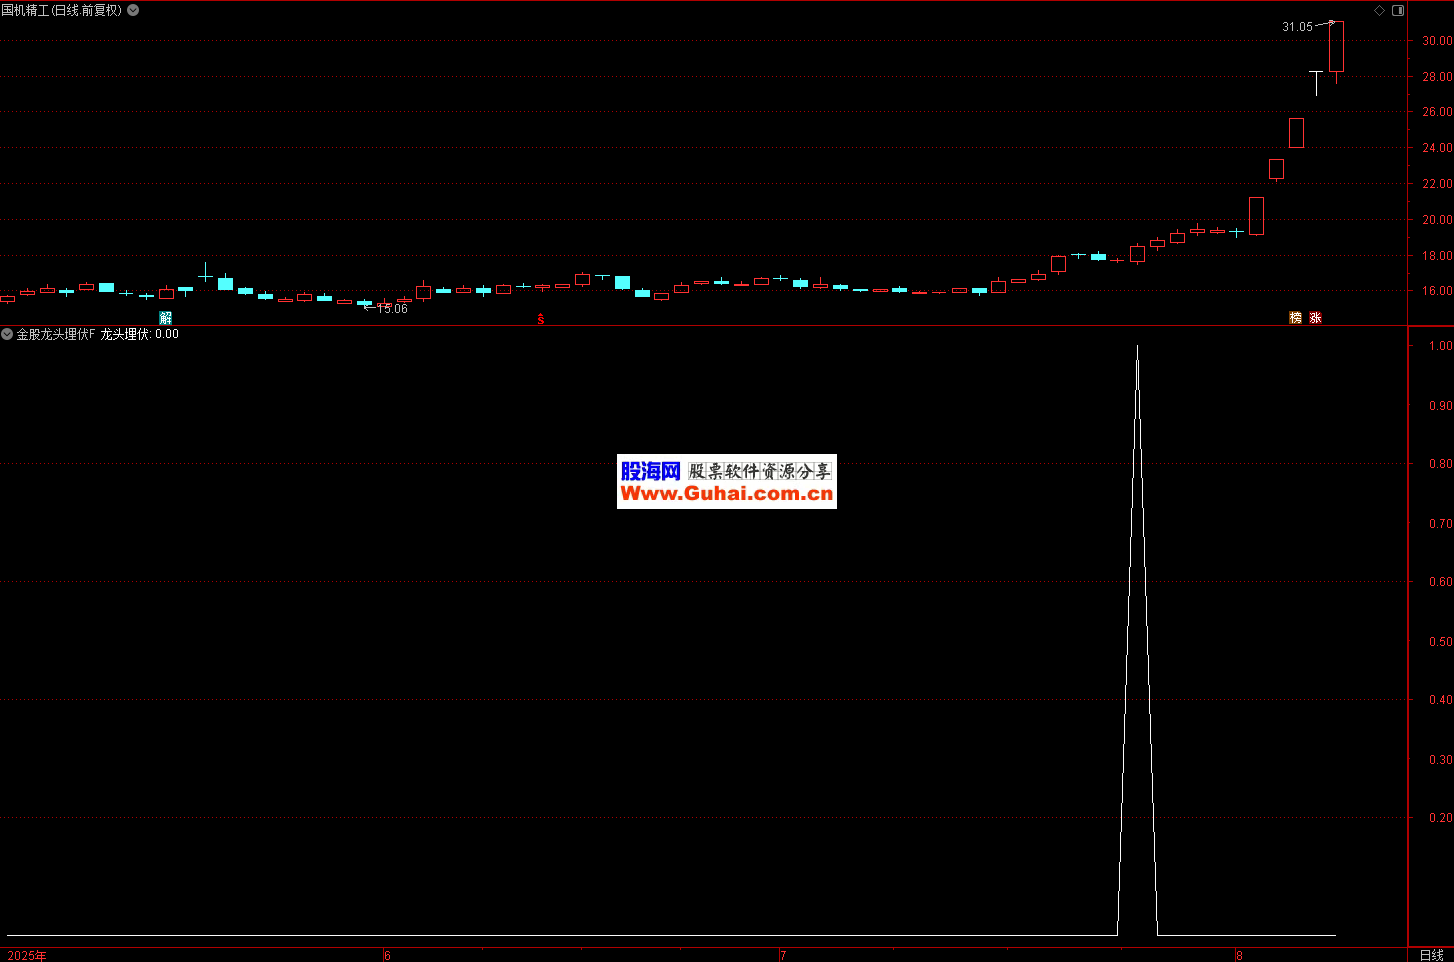This screenshot has height=962, width=1454.
Task: Click the tallest red candlestick near 31.05
Action: pyautogui.click(x=1336, y=47)
